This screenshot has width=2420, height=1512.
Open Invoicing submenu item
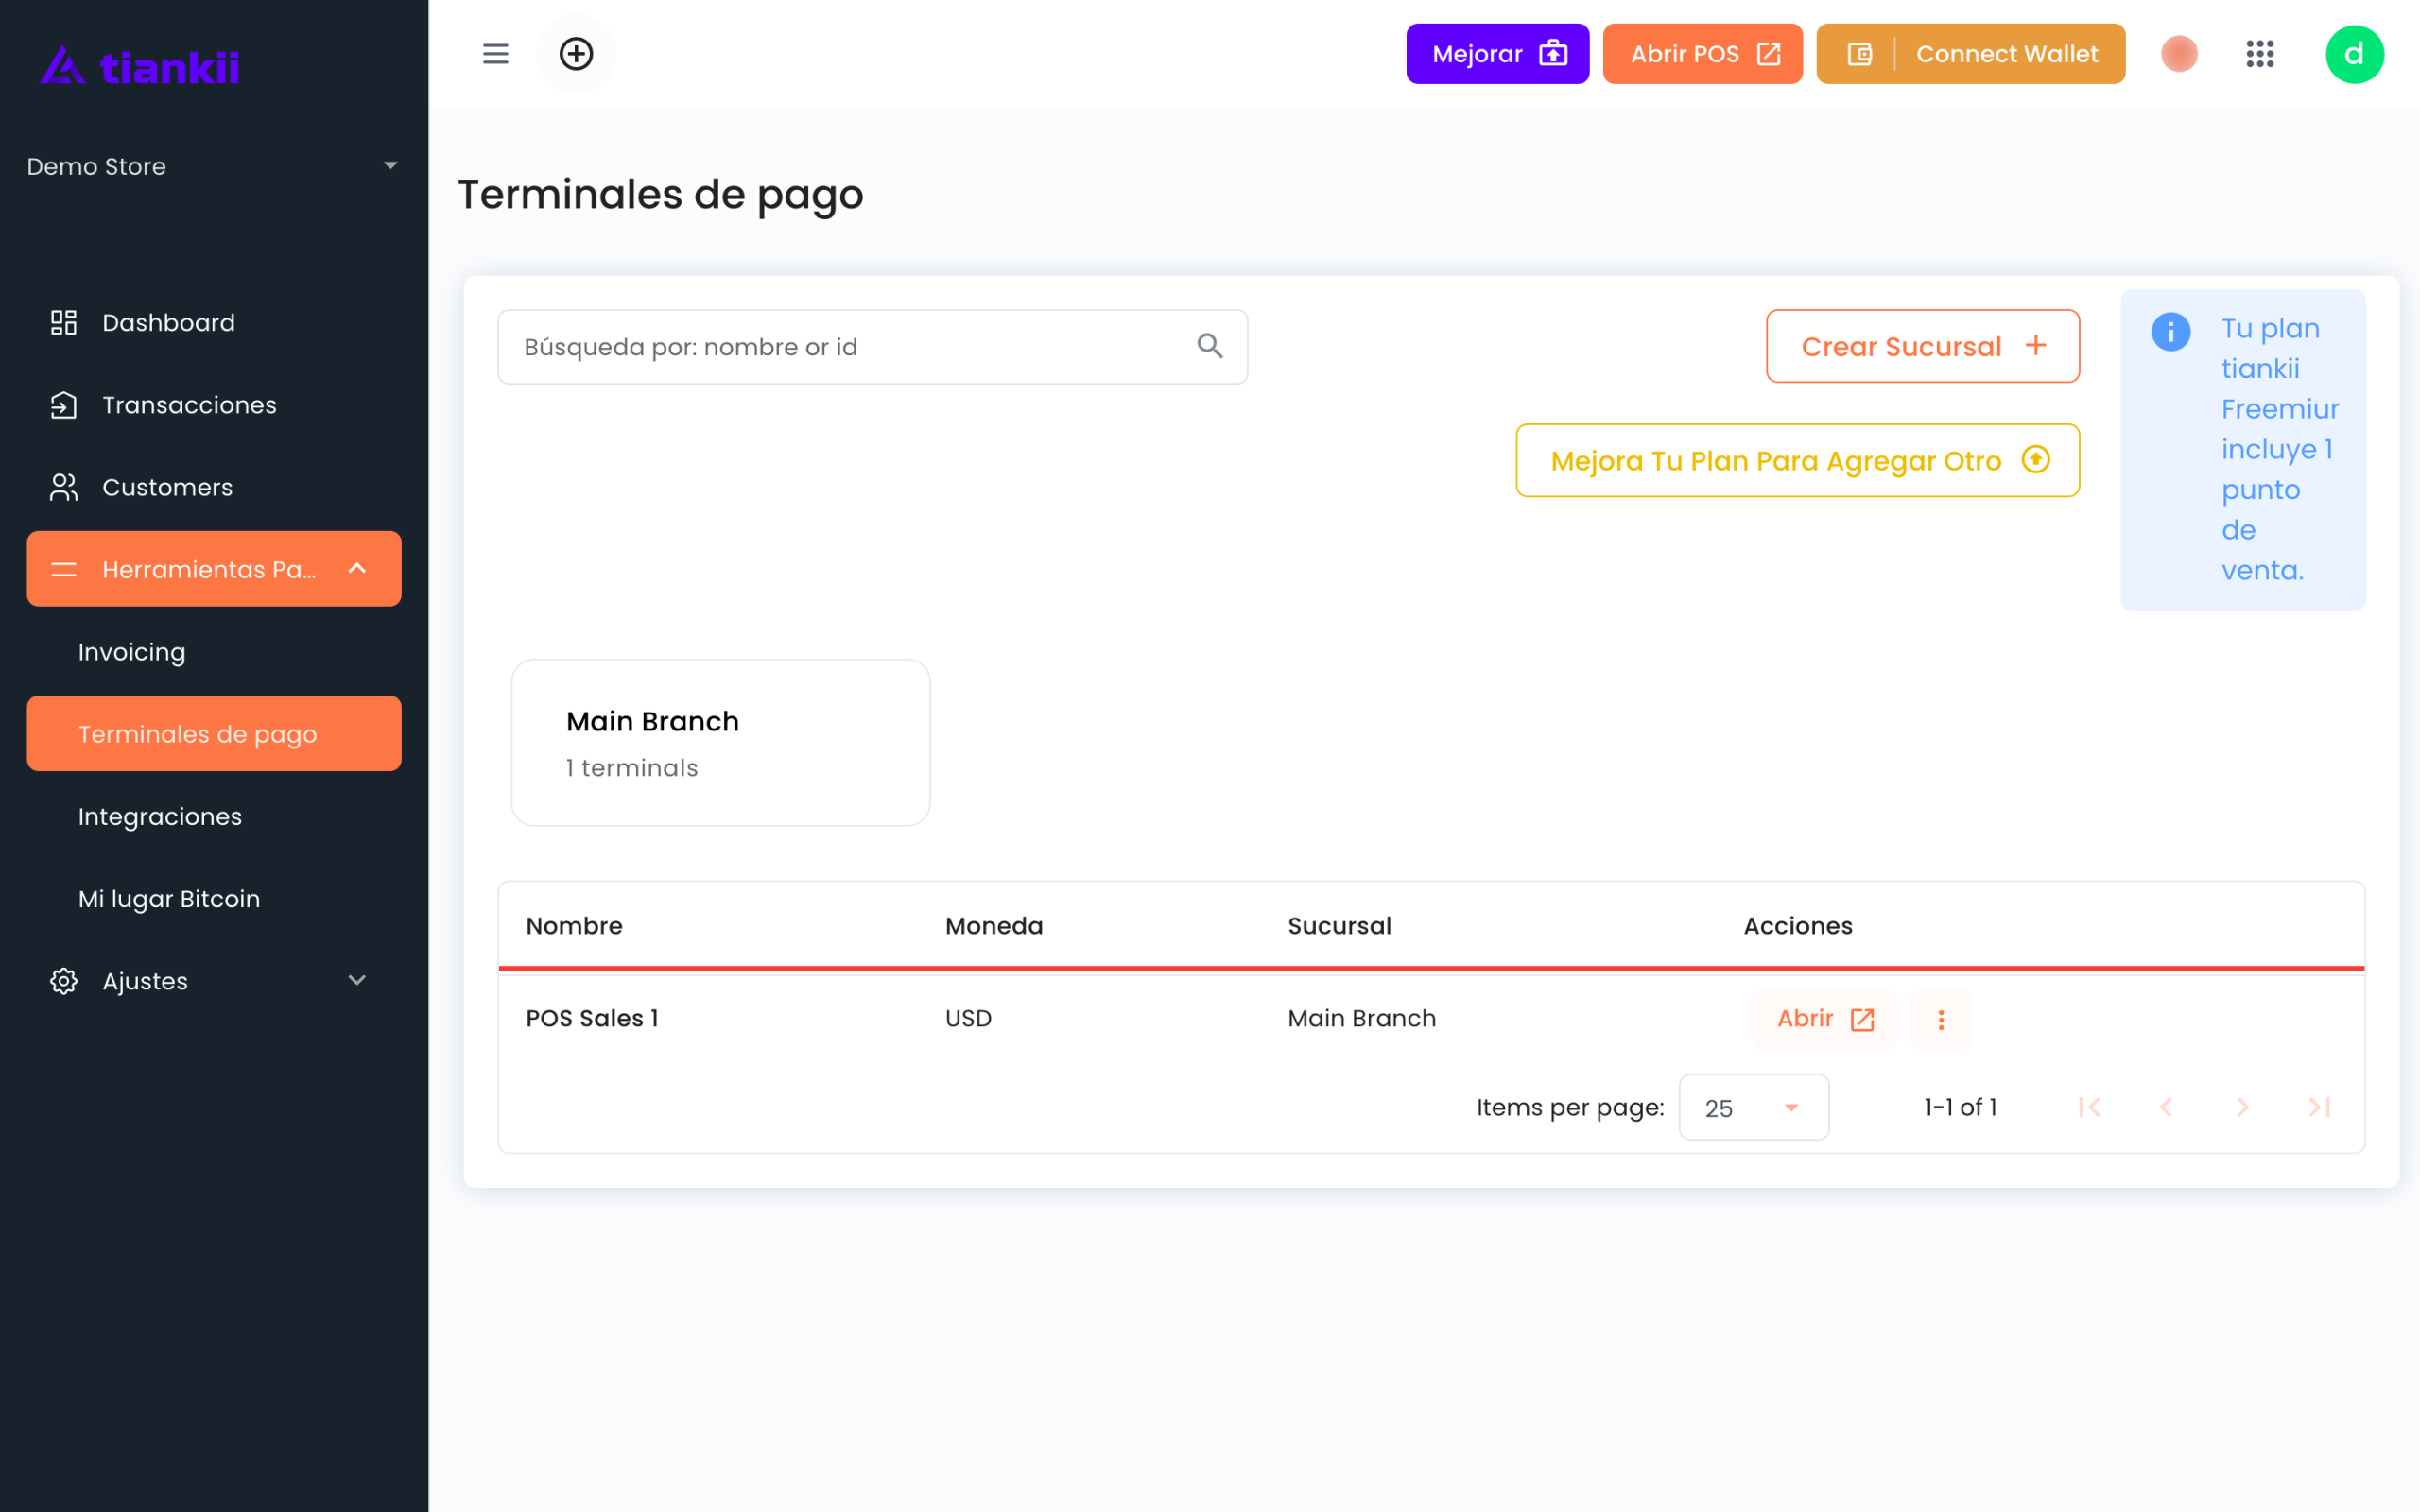(214, 652)
